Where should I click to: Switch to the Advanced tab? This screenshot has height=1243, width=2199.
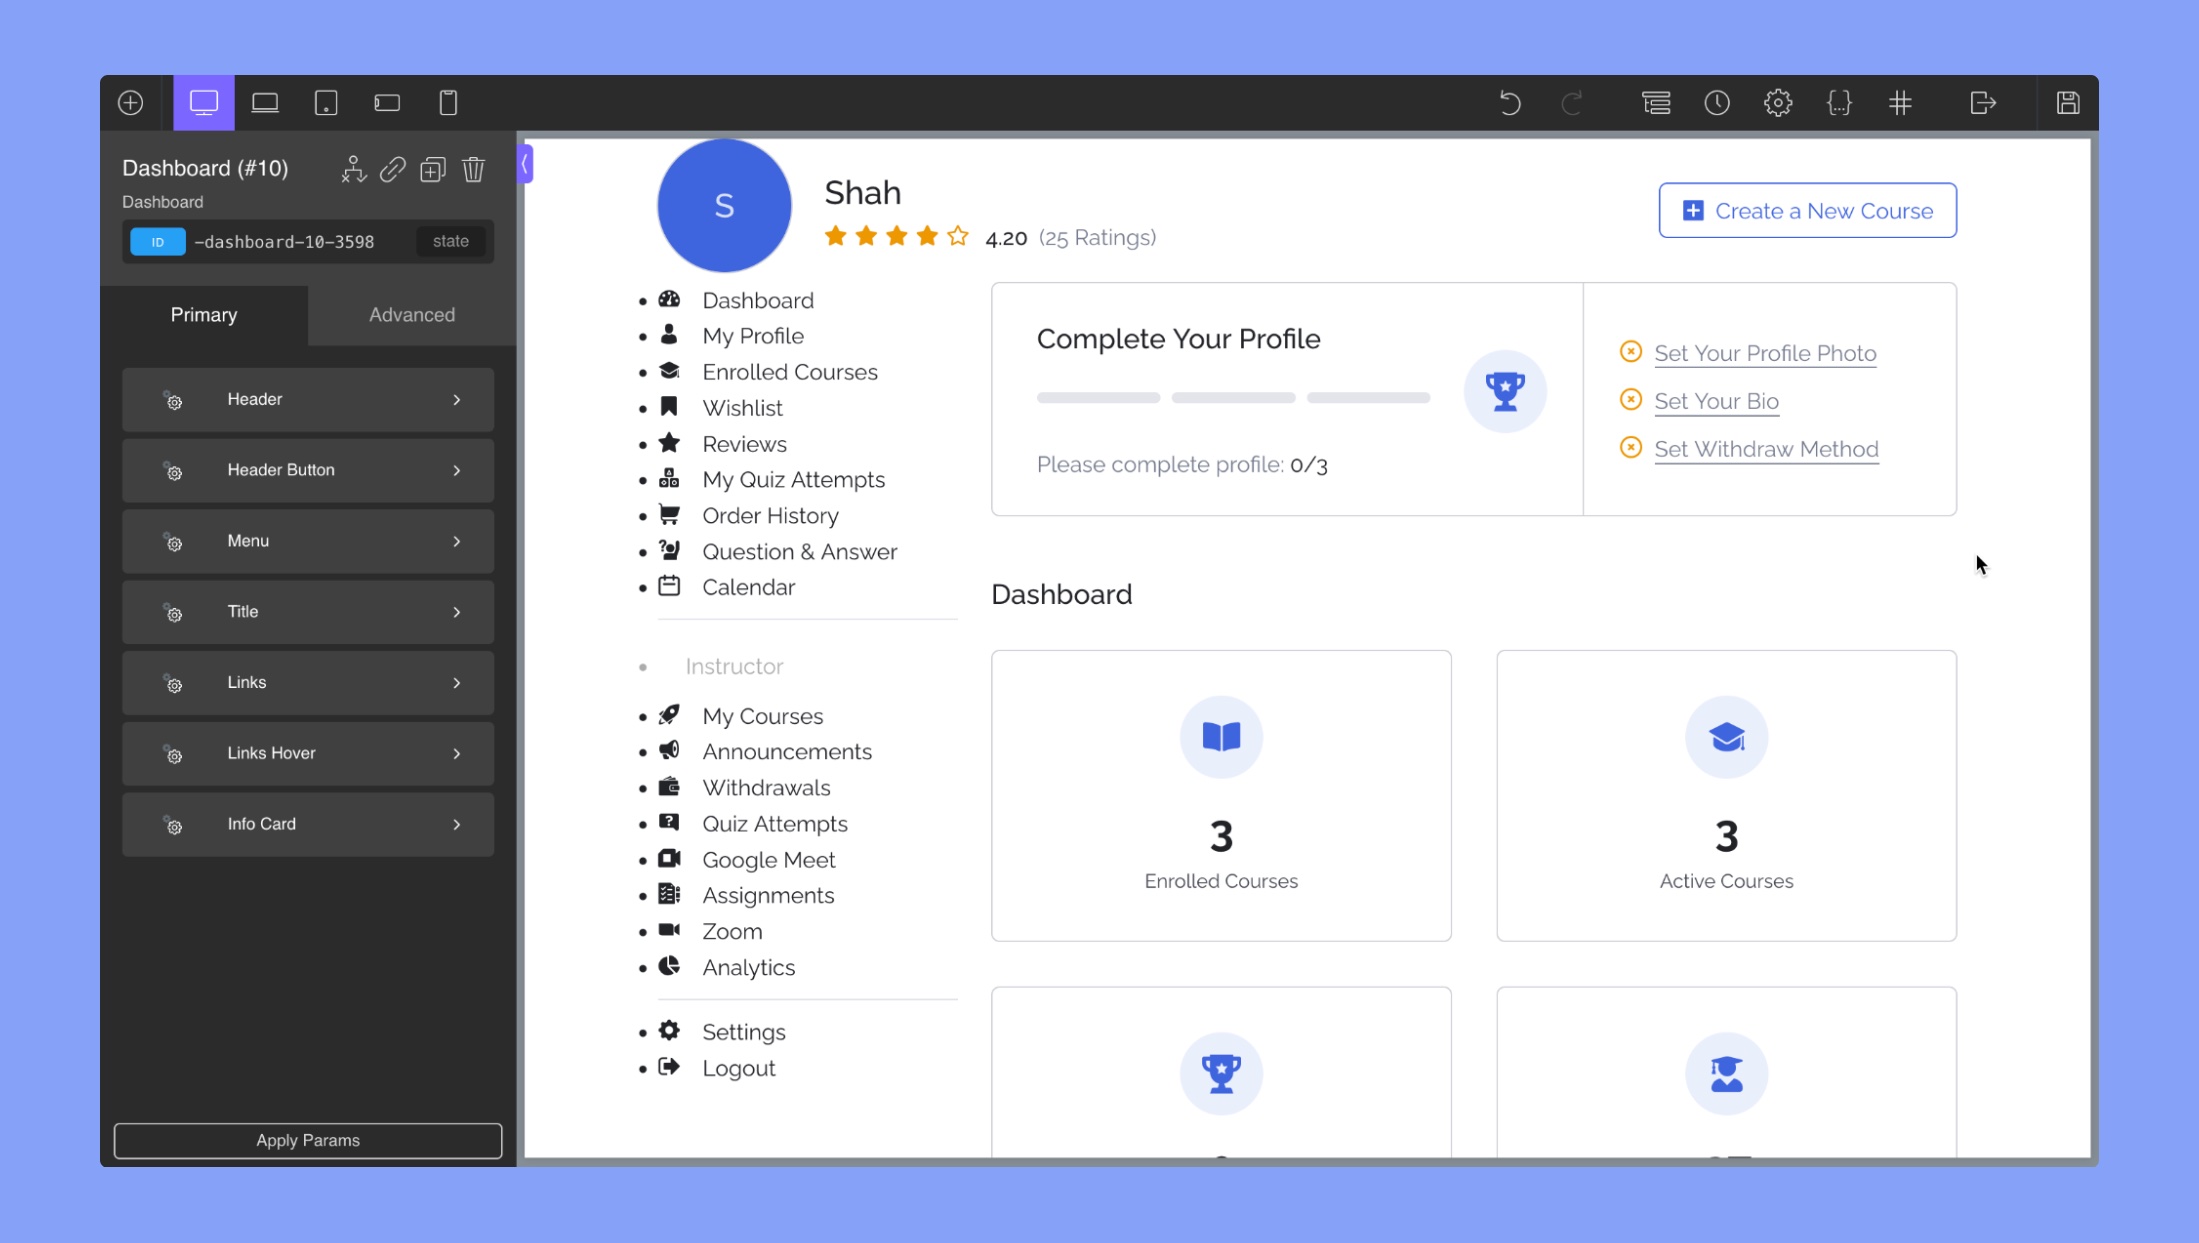pyautogui.click(x=412, y=314)
